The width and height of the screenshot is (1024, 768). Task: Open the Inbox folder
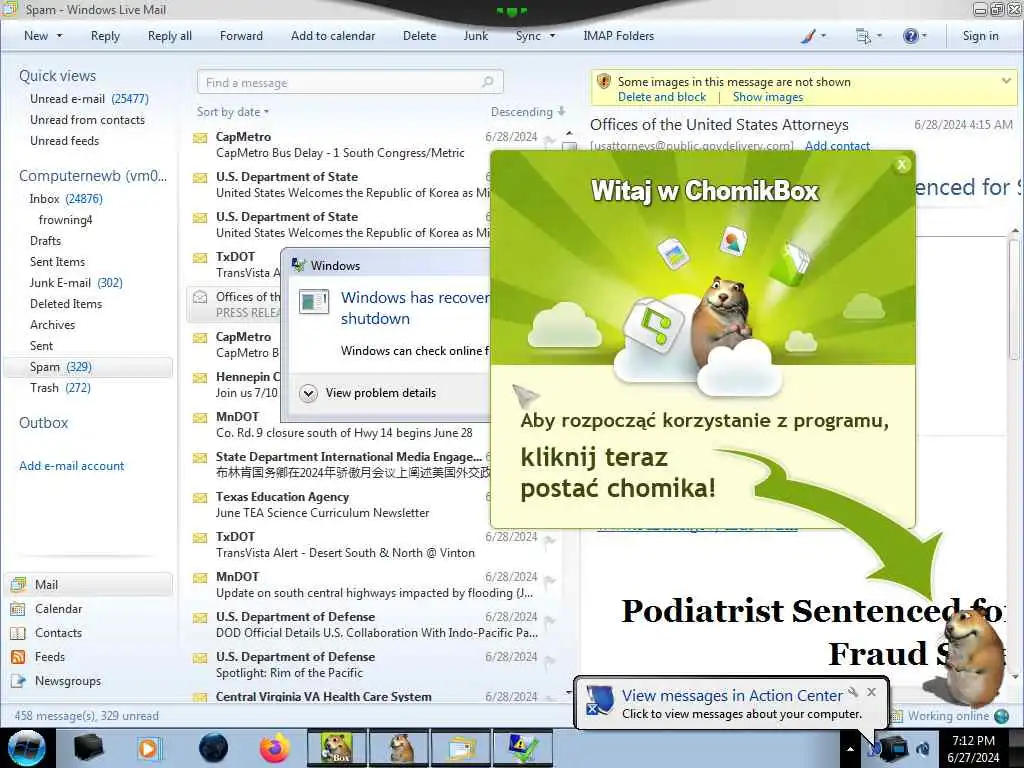tap(66, 199)
